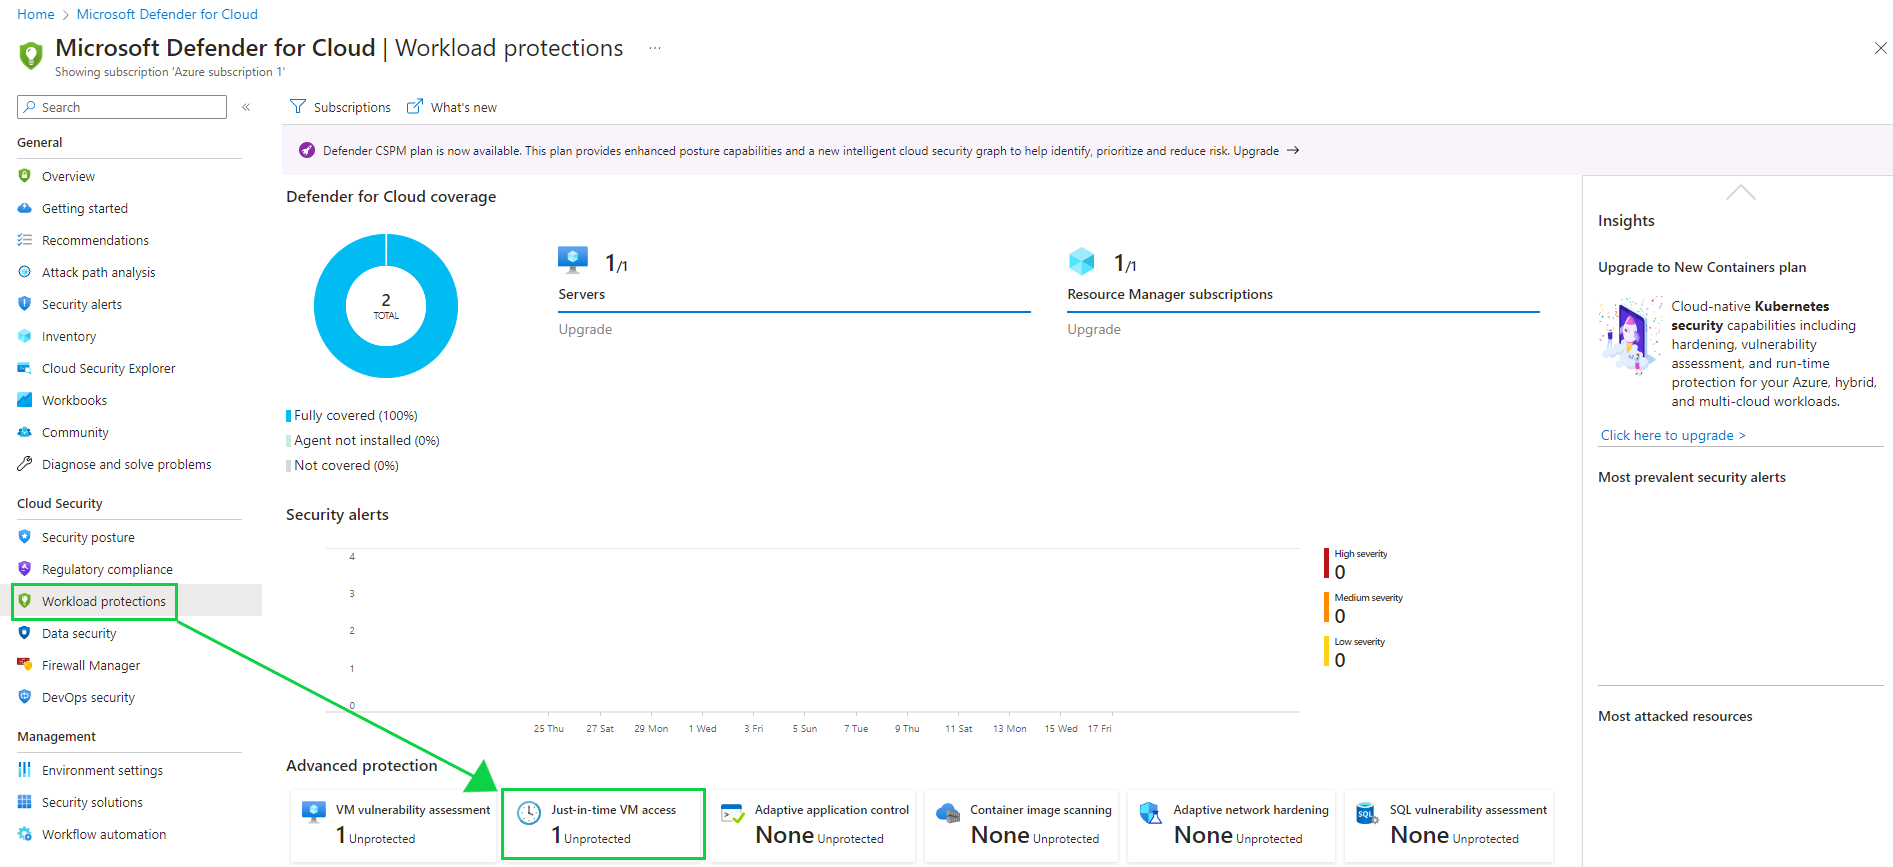Open the Container image scanning tile
The height and width of the screenshot is (867, 1893).
point(1023,825)
